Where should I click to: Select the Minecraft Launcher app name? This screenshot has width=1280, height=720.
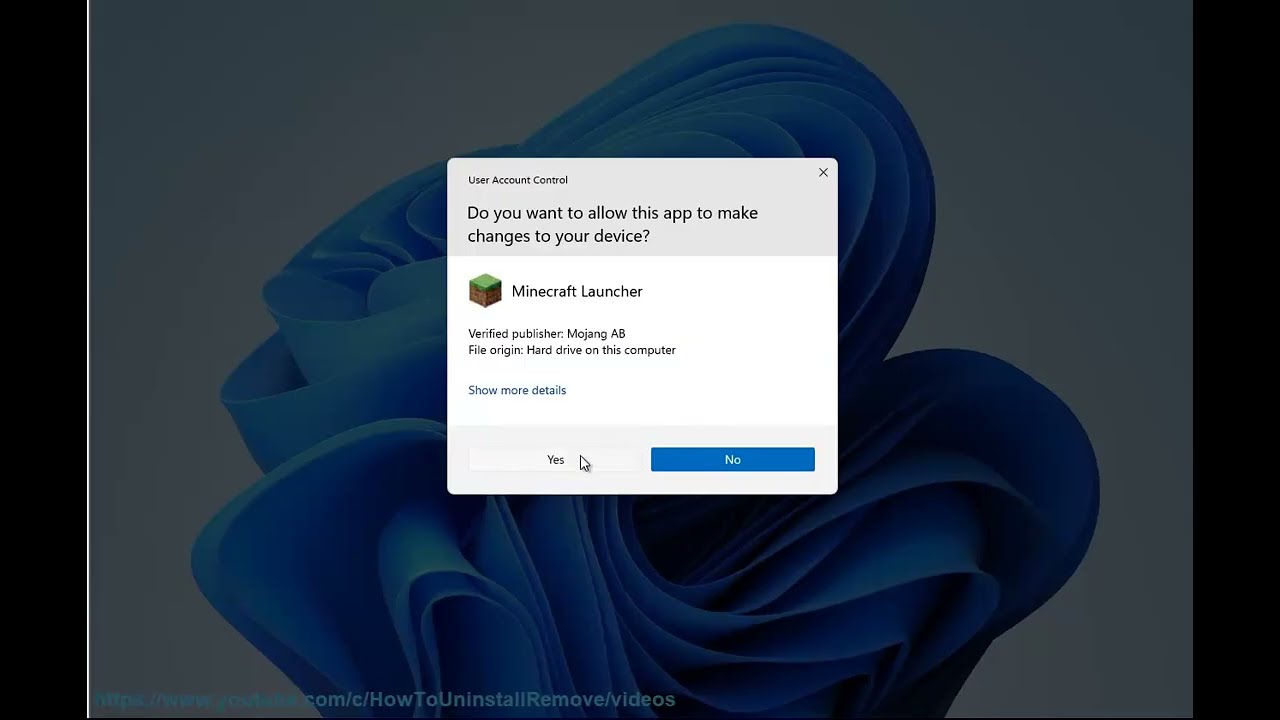pos(577,291)
